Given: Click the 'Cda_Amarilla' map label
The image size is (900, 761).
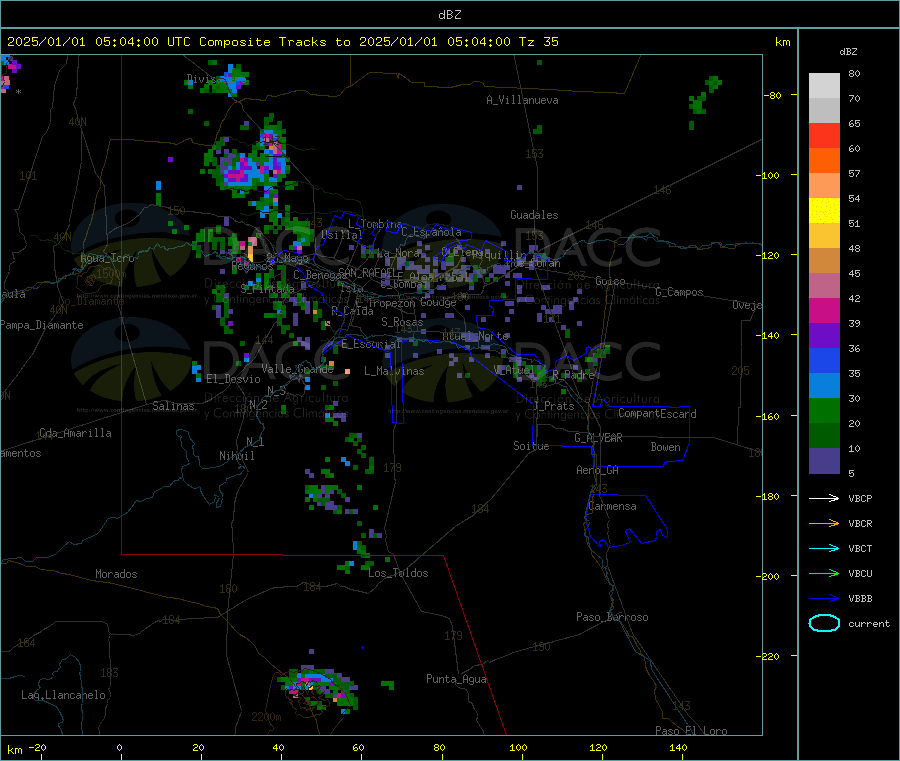Looking at the screenshot, I should [75, 433].
